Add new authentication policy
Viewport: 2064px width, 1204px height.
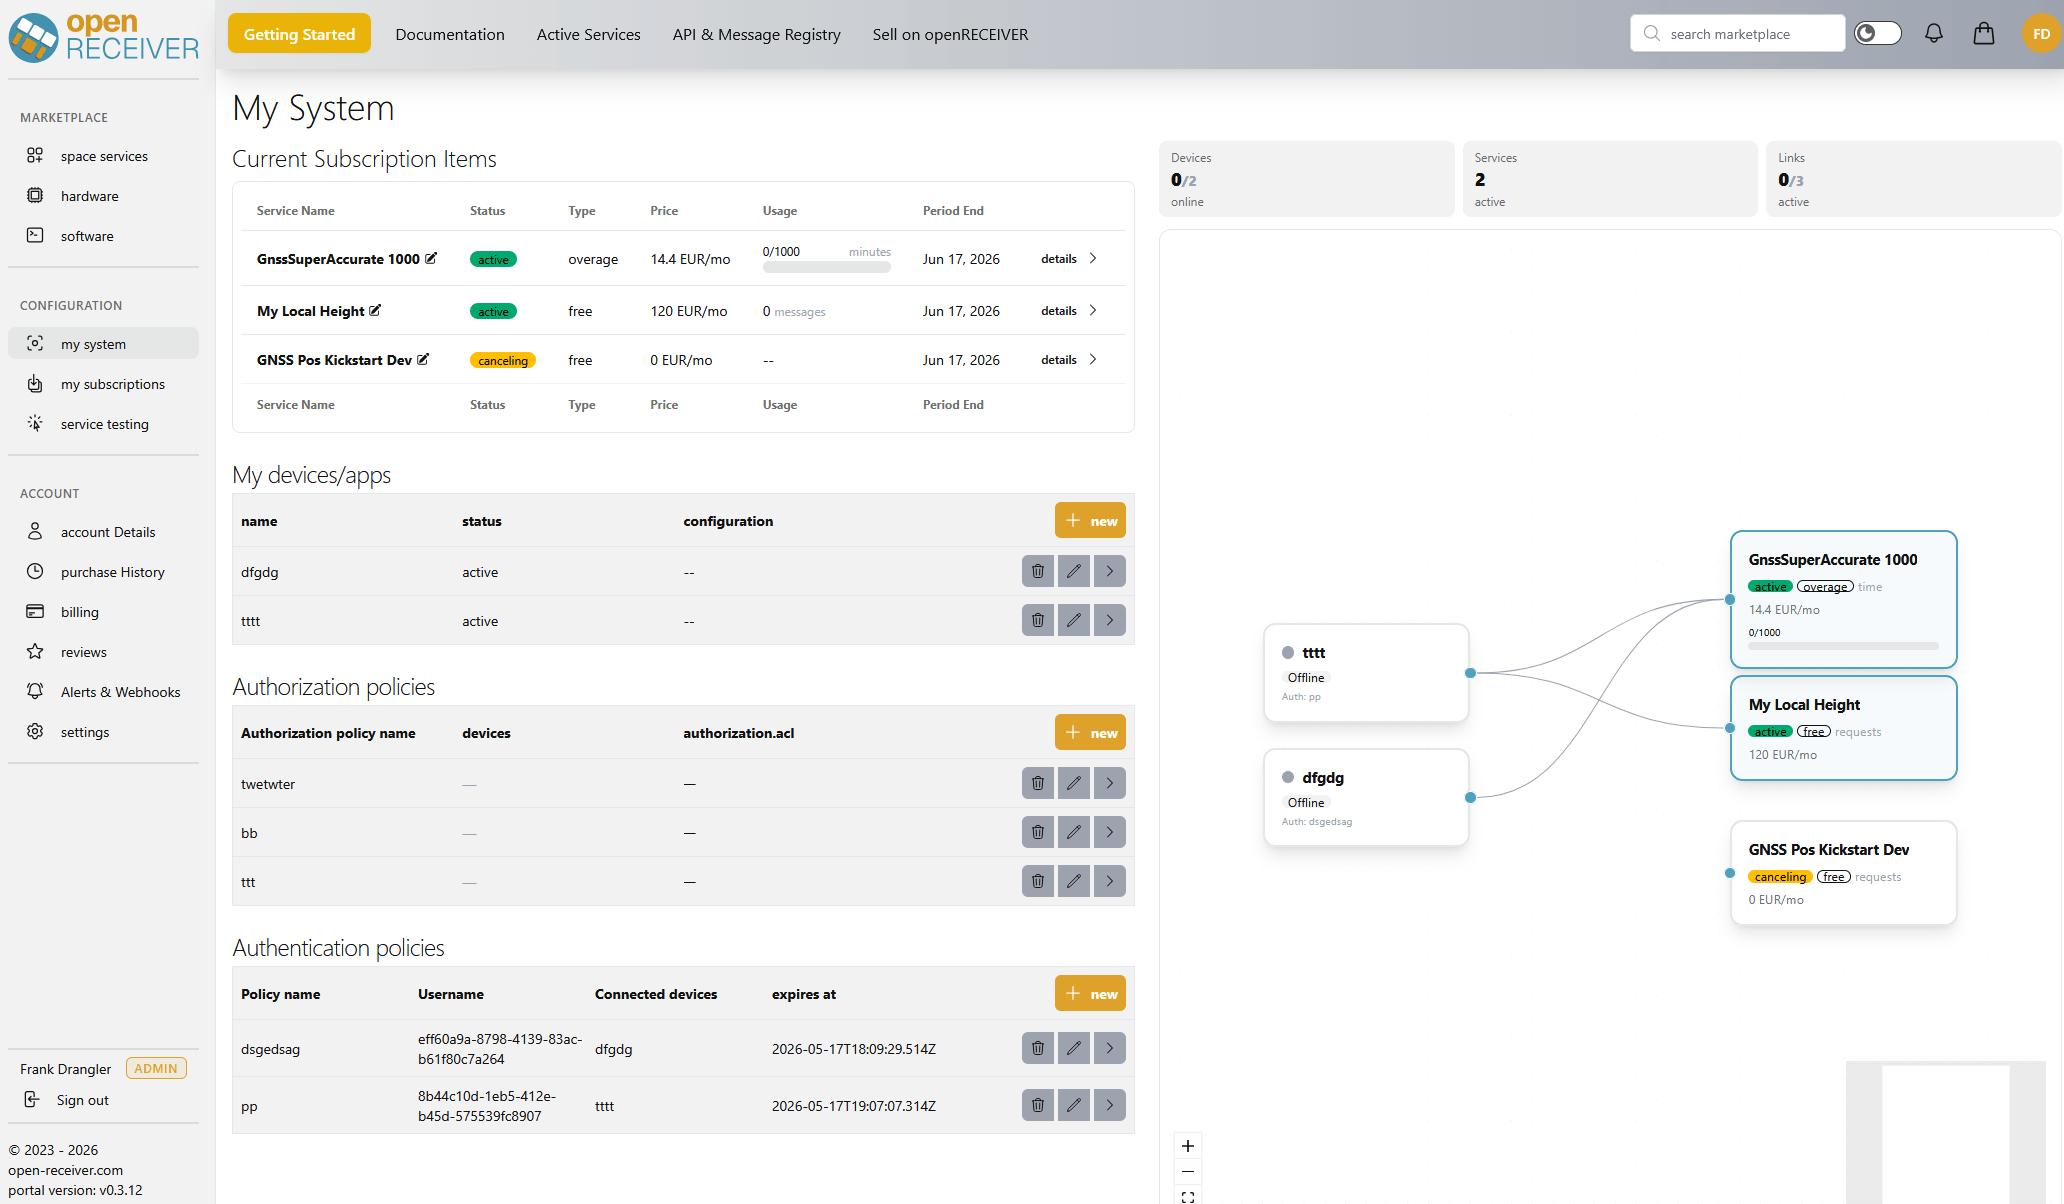pyautogui.click(x=1090, y=993)
